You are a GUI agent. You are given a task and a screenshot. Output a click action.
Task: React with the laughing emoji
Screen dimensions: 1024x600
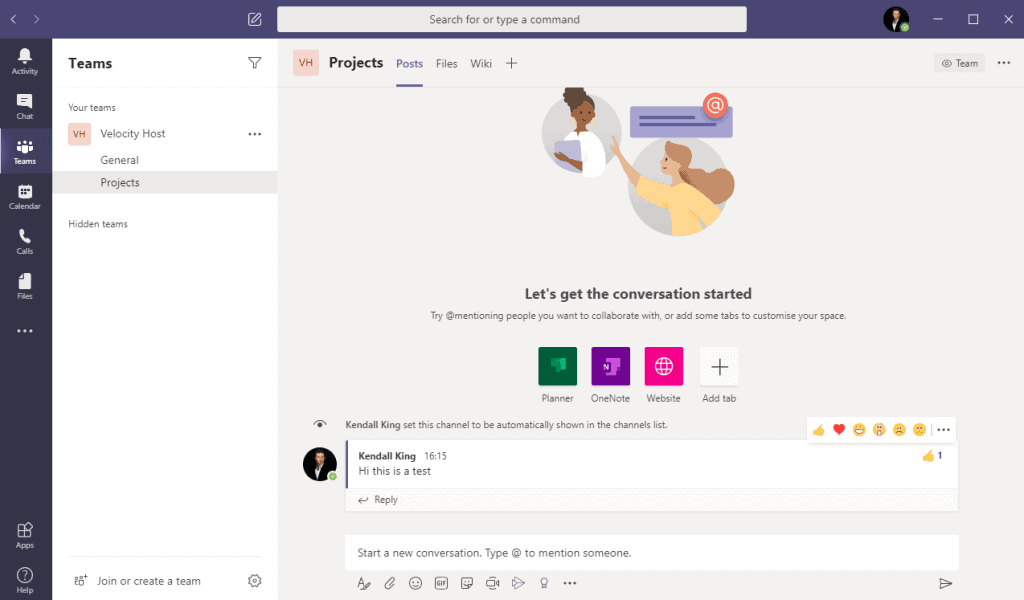coord(859,430)
